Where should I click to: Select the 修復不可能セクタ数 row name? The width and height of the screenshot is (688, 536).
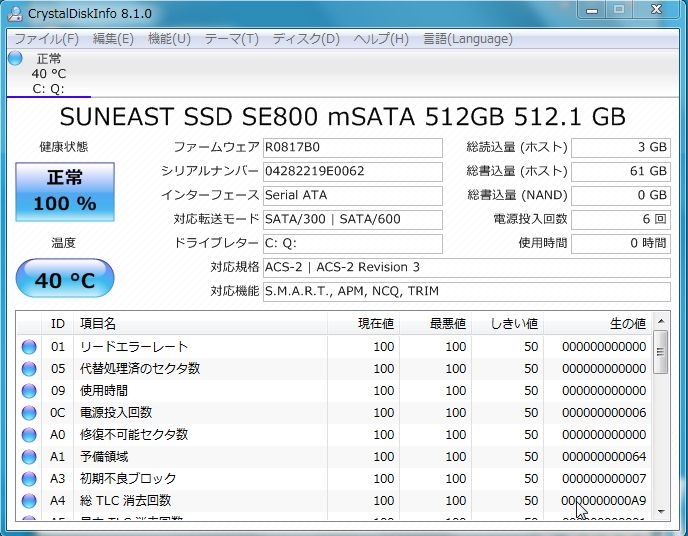click(134, 435)
